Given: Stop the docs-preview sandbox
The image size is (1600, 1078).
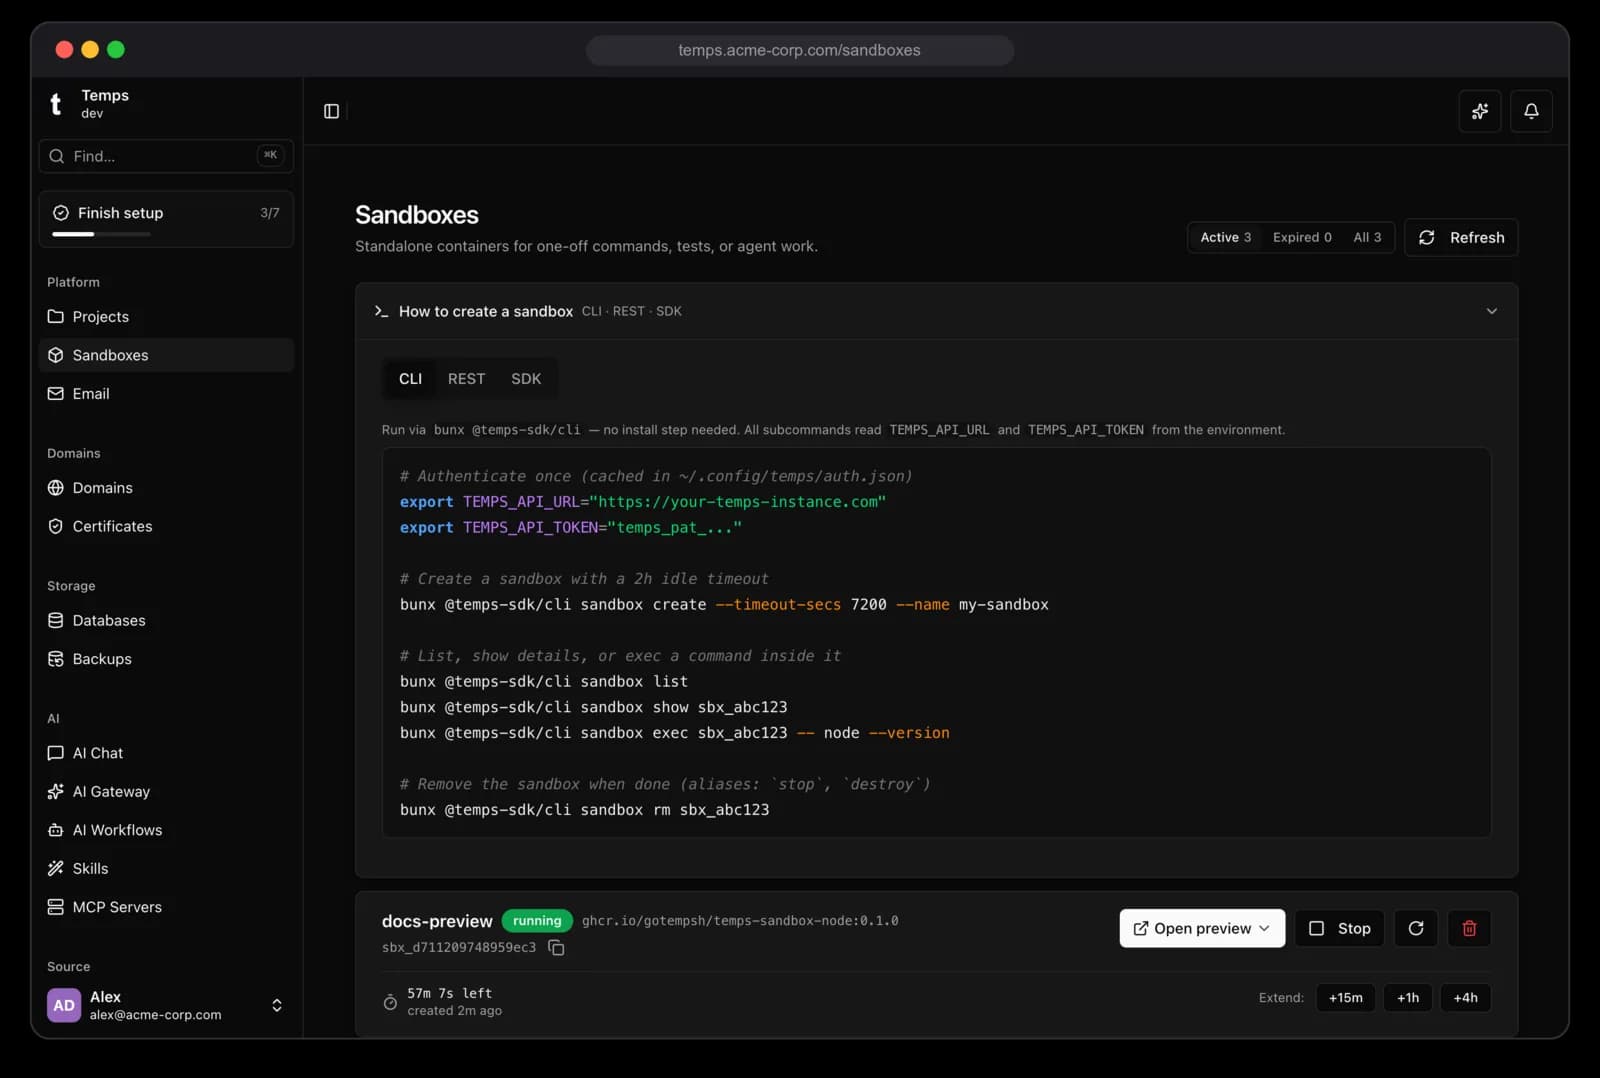Looking at the screenshot, I should [1340, 928].
